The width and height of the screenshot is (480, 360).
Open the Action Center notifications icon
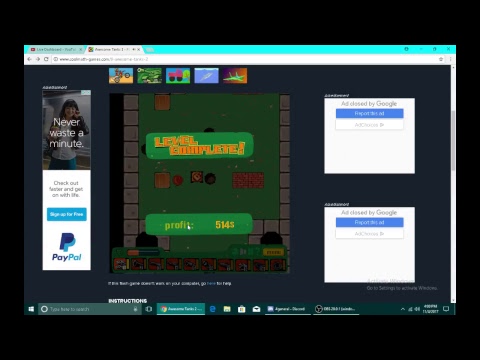pyautogui.click(x=446, y=309)
